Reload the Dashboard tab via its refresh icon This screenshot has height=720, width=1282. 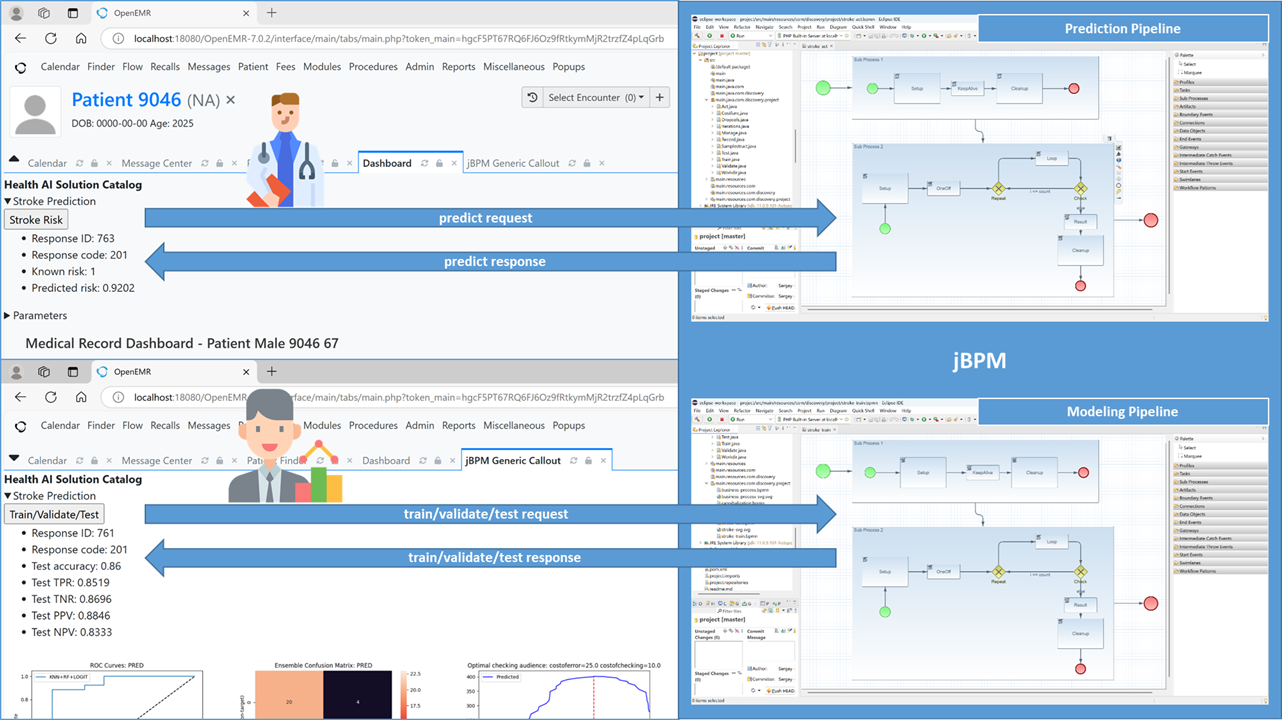(x=424, y=163)
